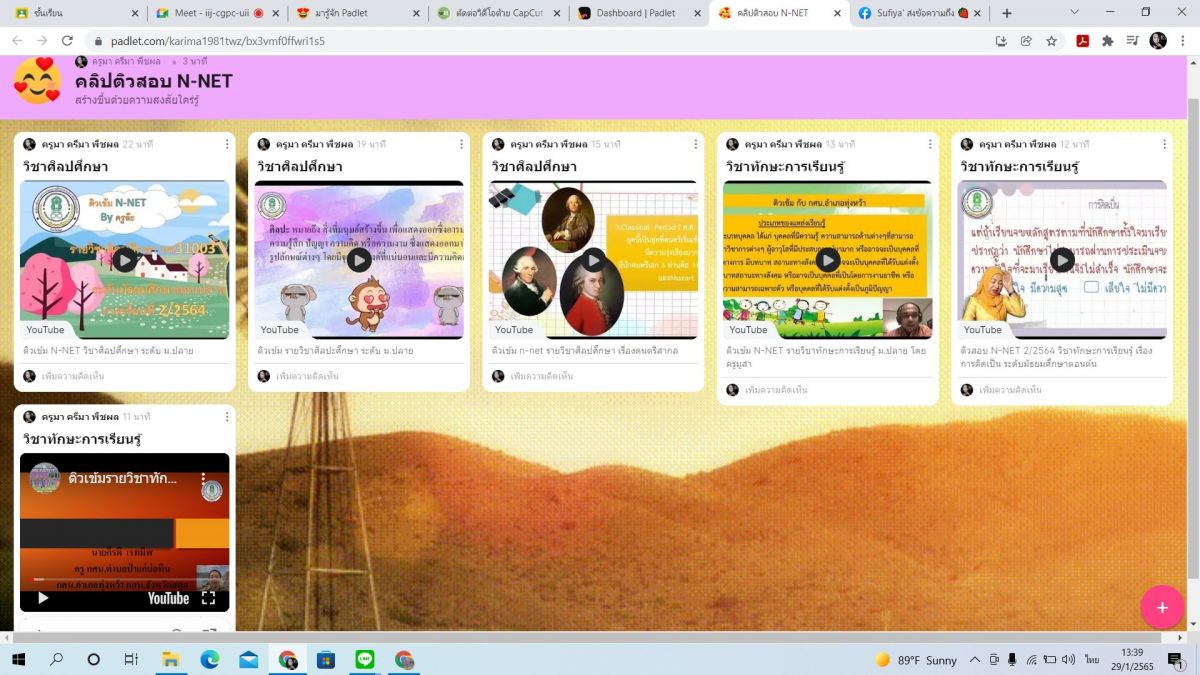Expand the tab search chevron in title bar
The width and height of the screenshot is (1200, 675).
(x=1074, y=13)
